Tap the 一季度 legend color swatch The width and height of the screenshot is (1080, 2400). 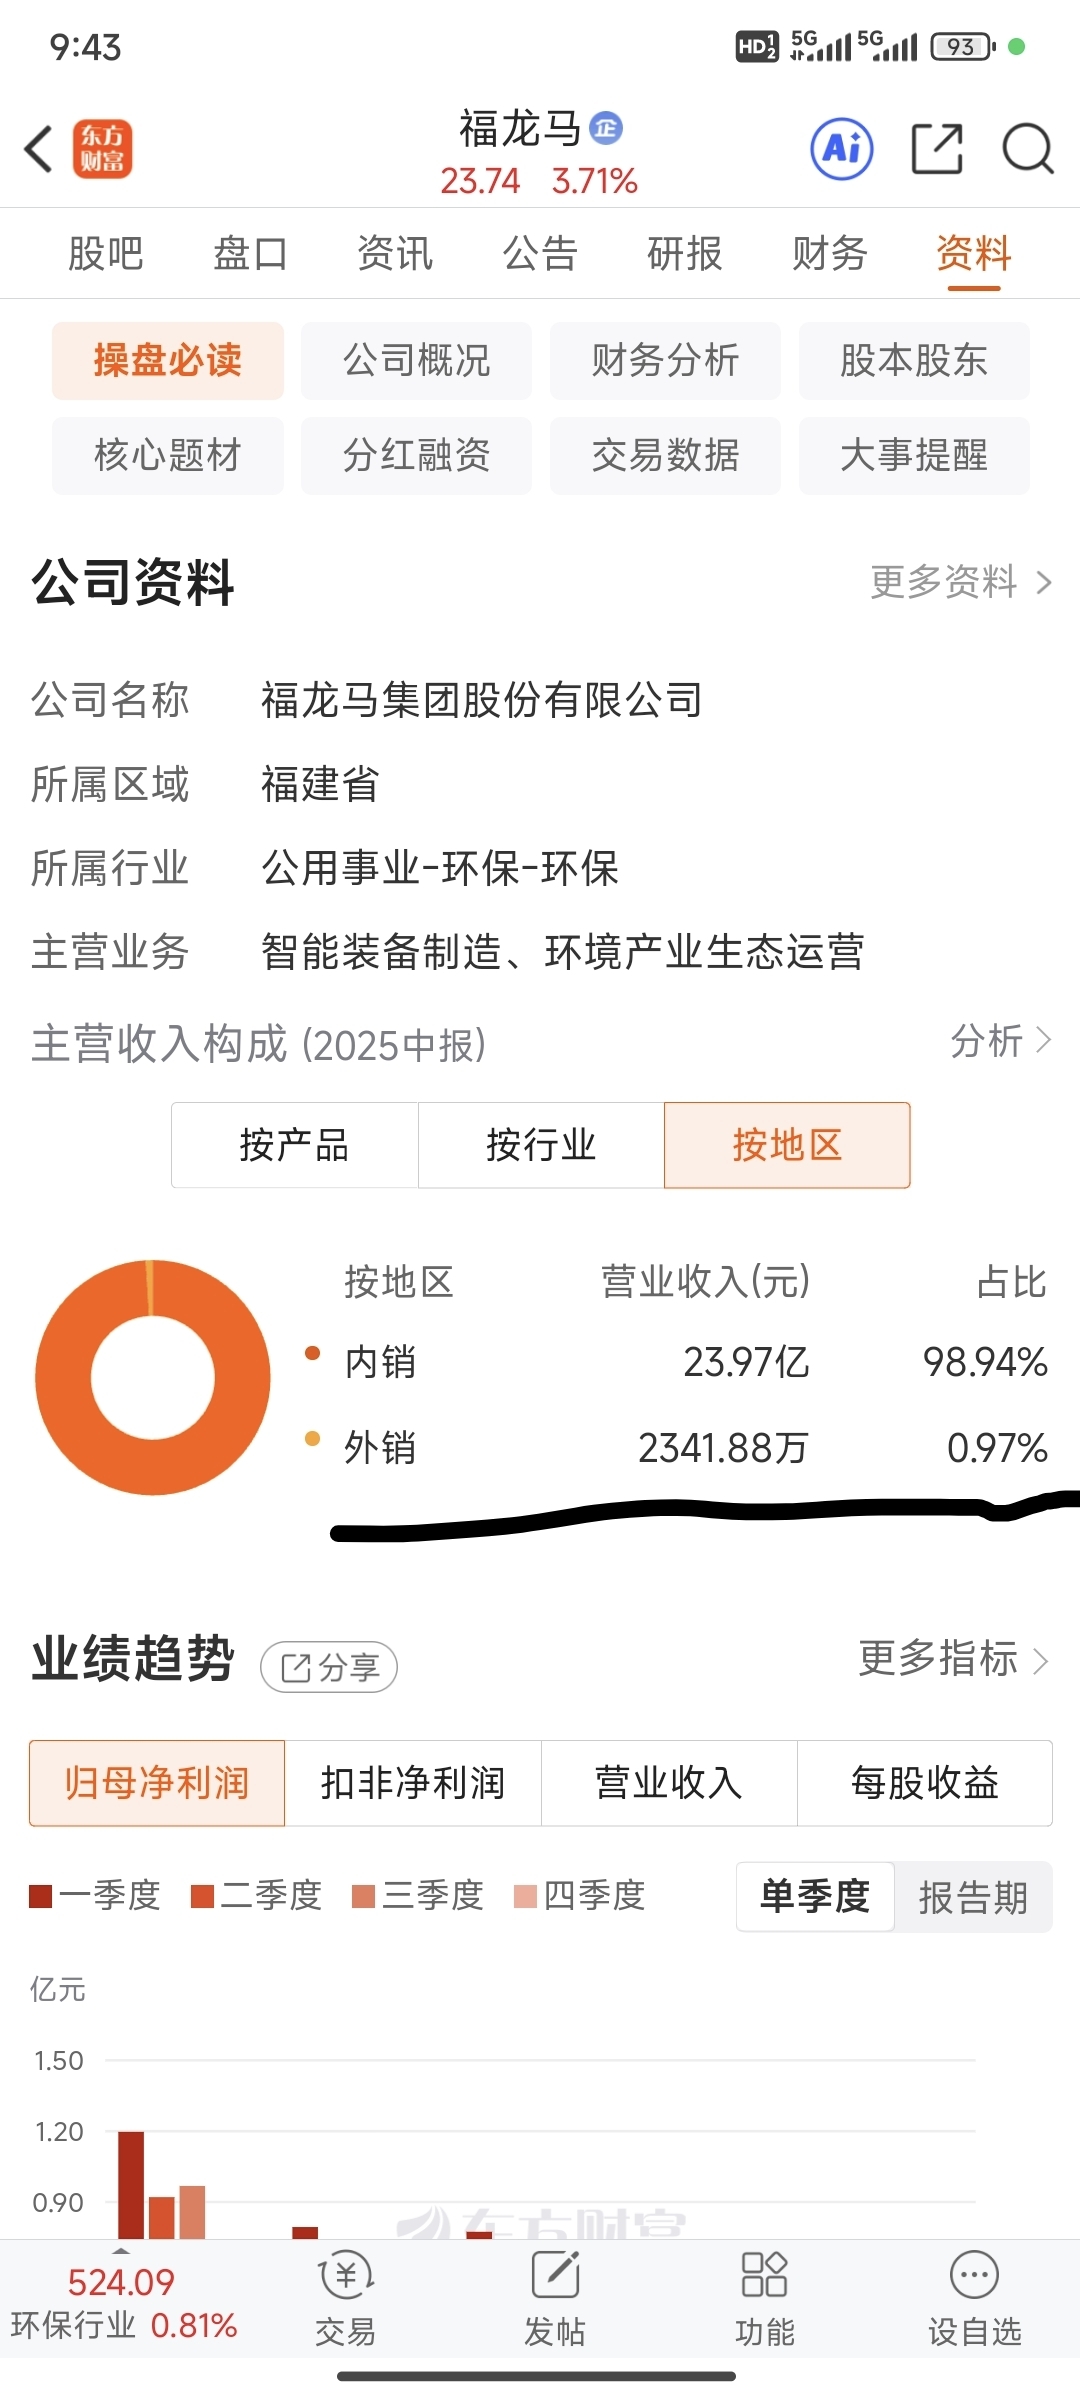(x=41, y=1896)
